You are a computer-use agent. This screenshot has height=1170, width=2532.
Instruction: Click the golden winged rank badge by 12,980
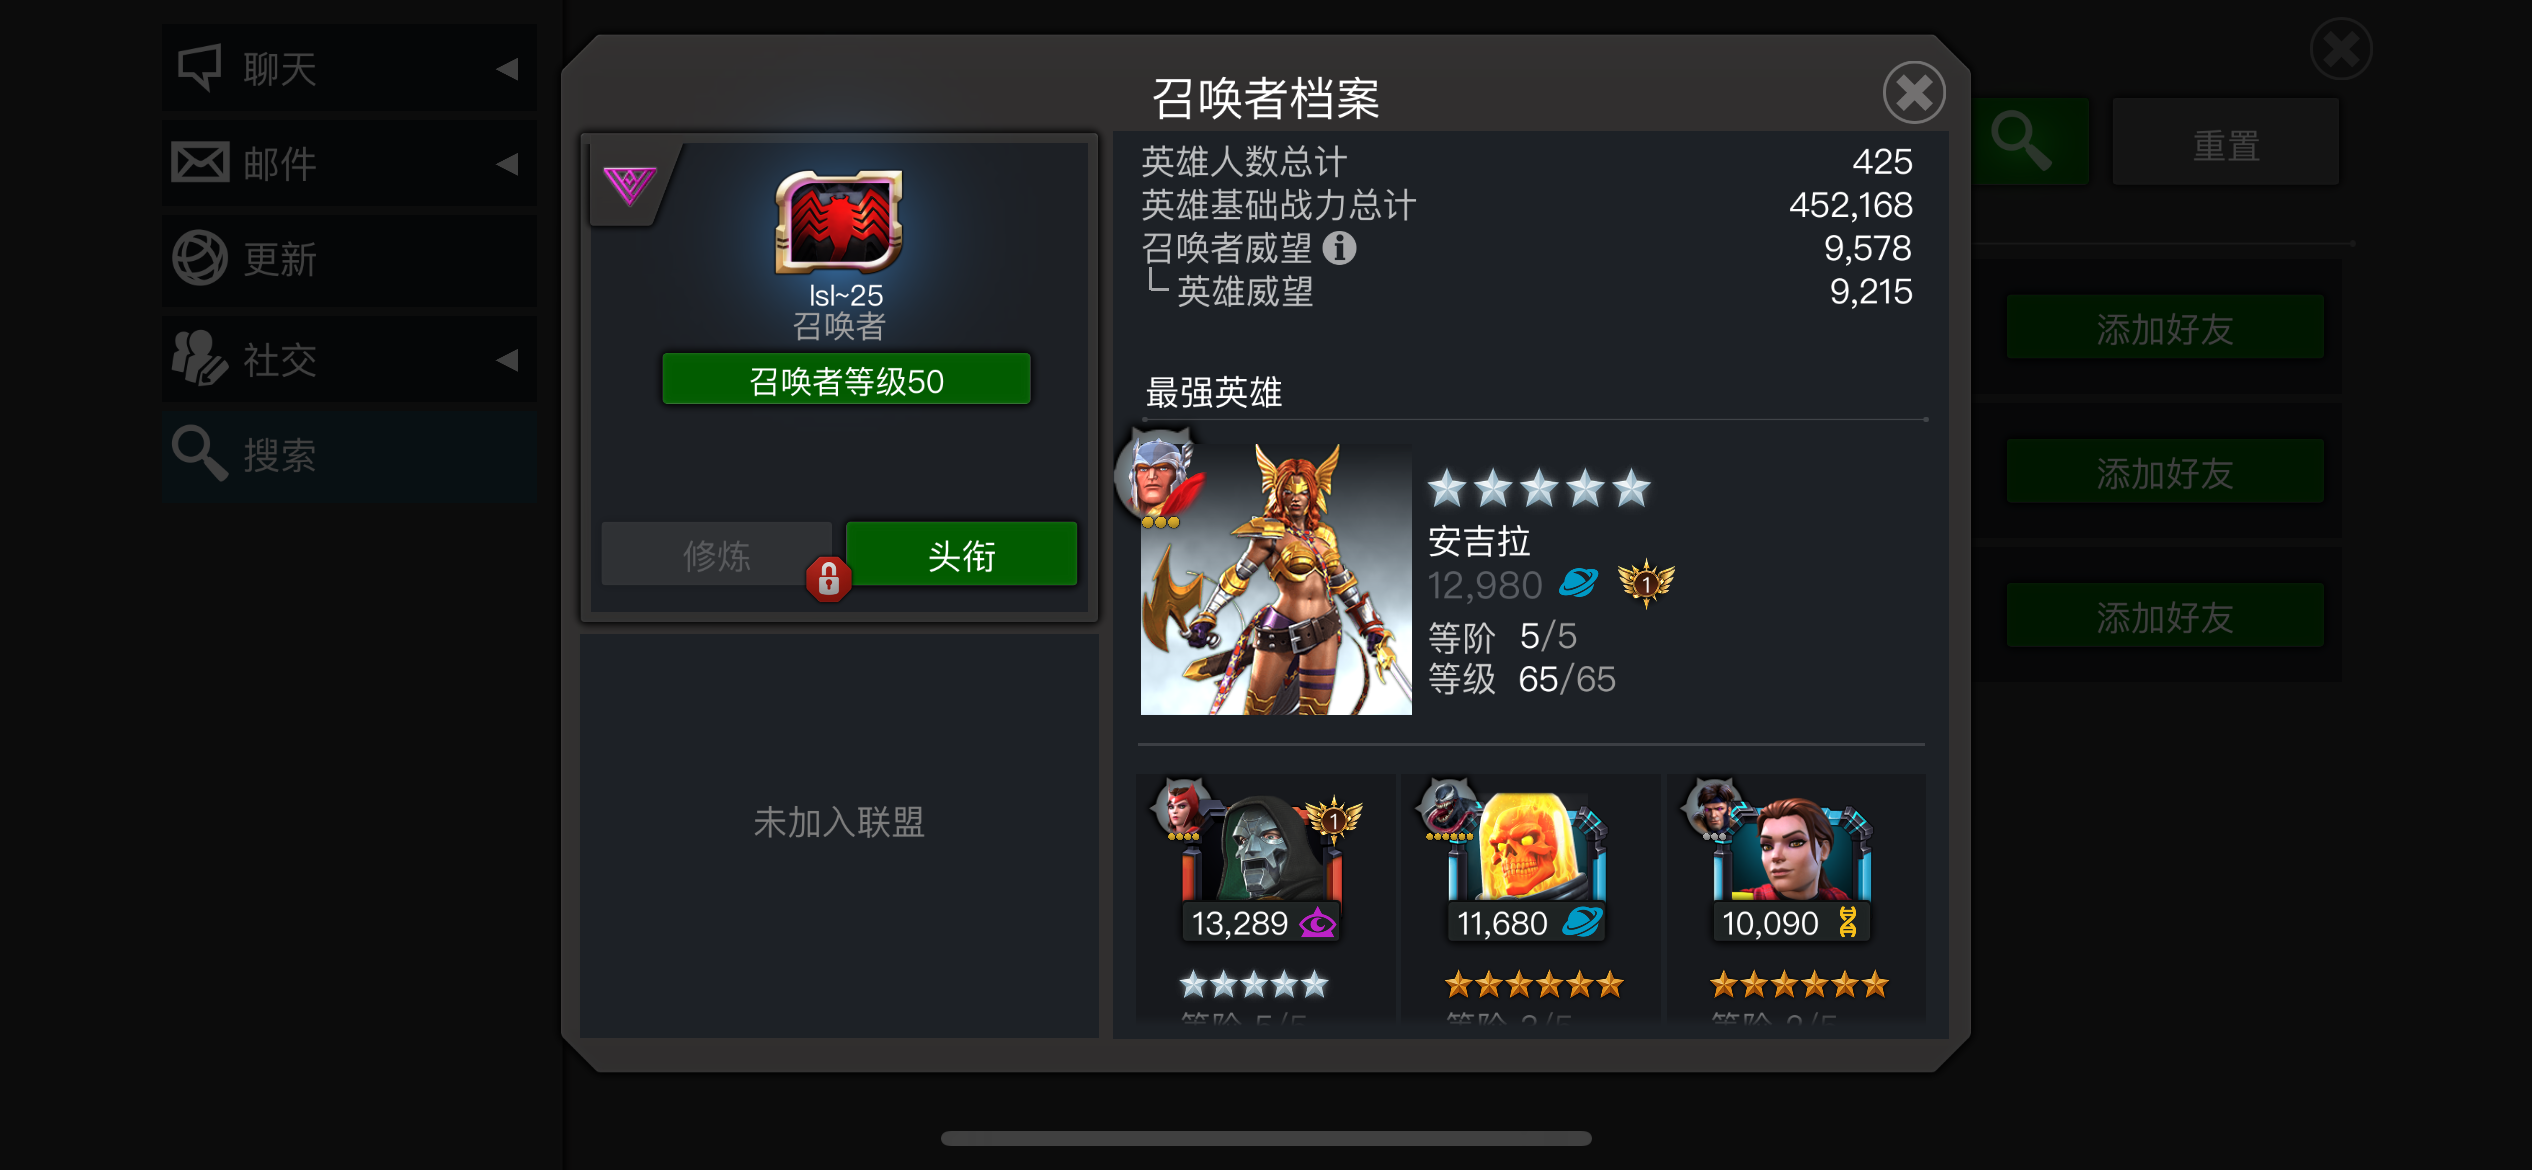[1646, 582]
